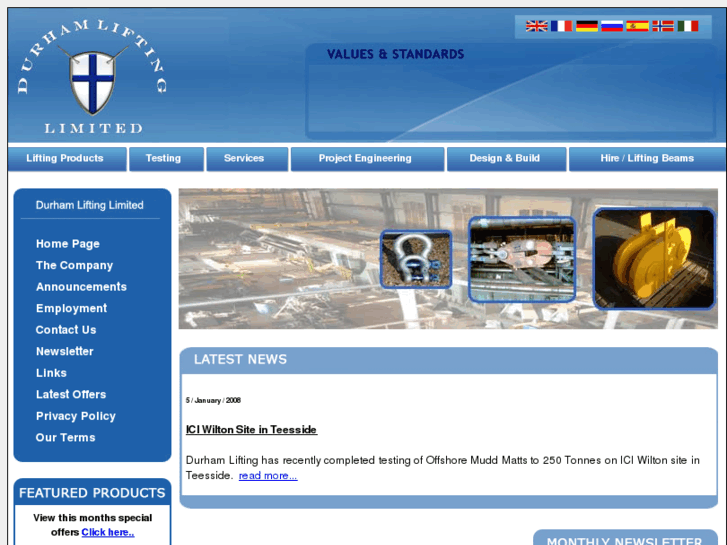This screenshot has height=545, width=727.
Task: Open Privacy Policy sidebar link
Action: click(76, 416)
